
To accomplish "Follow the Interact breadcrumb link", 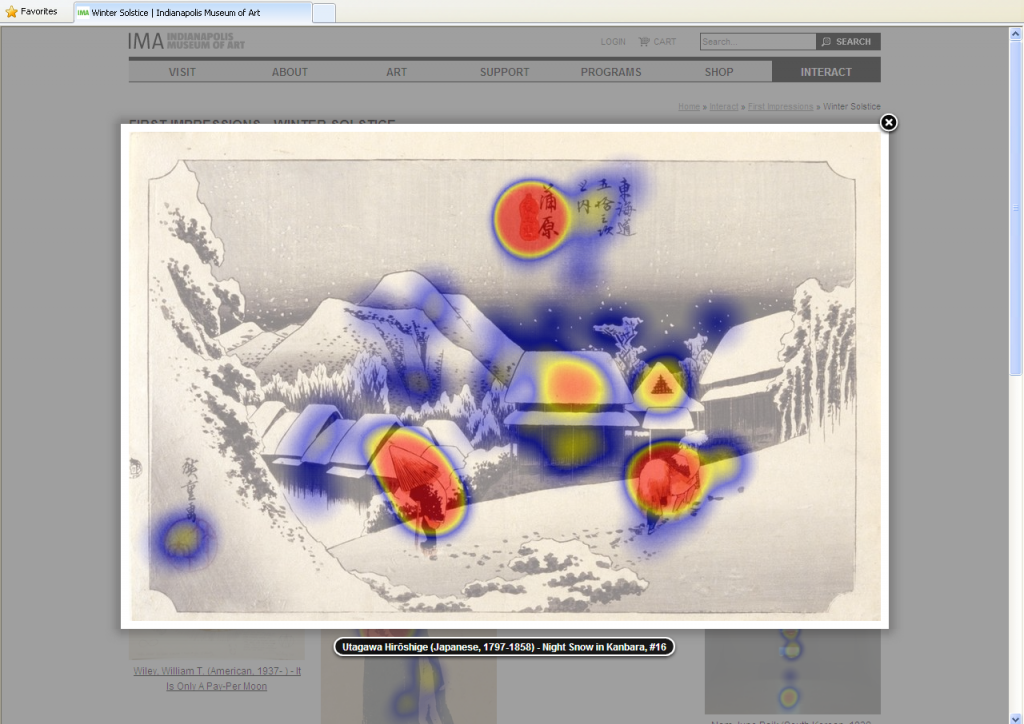I will click(x=724, y=106).
